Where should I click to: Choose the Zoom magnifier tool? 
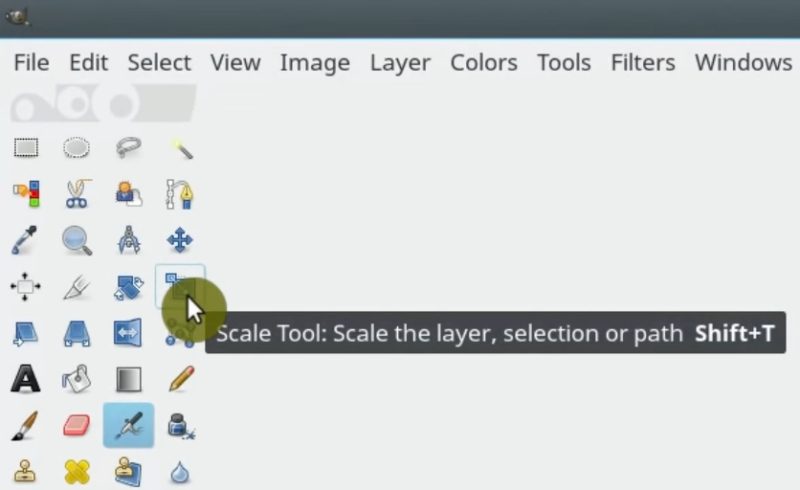(x=77, y=240)
